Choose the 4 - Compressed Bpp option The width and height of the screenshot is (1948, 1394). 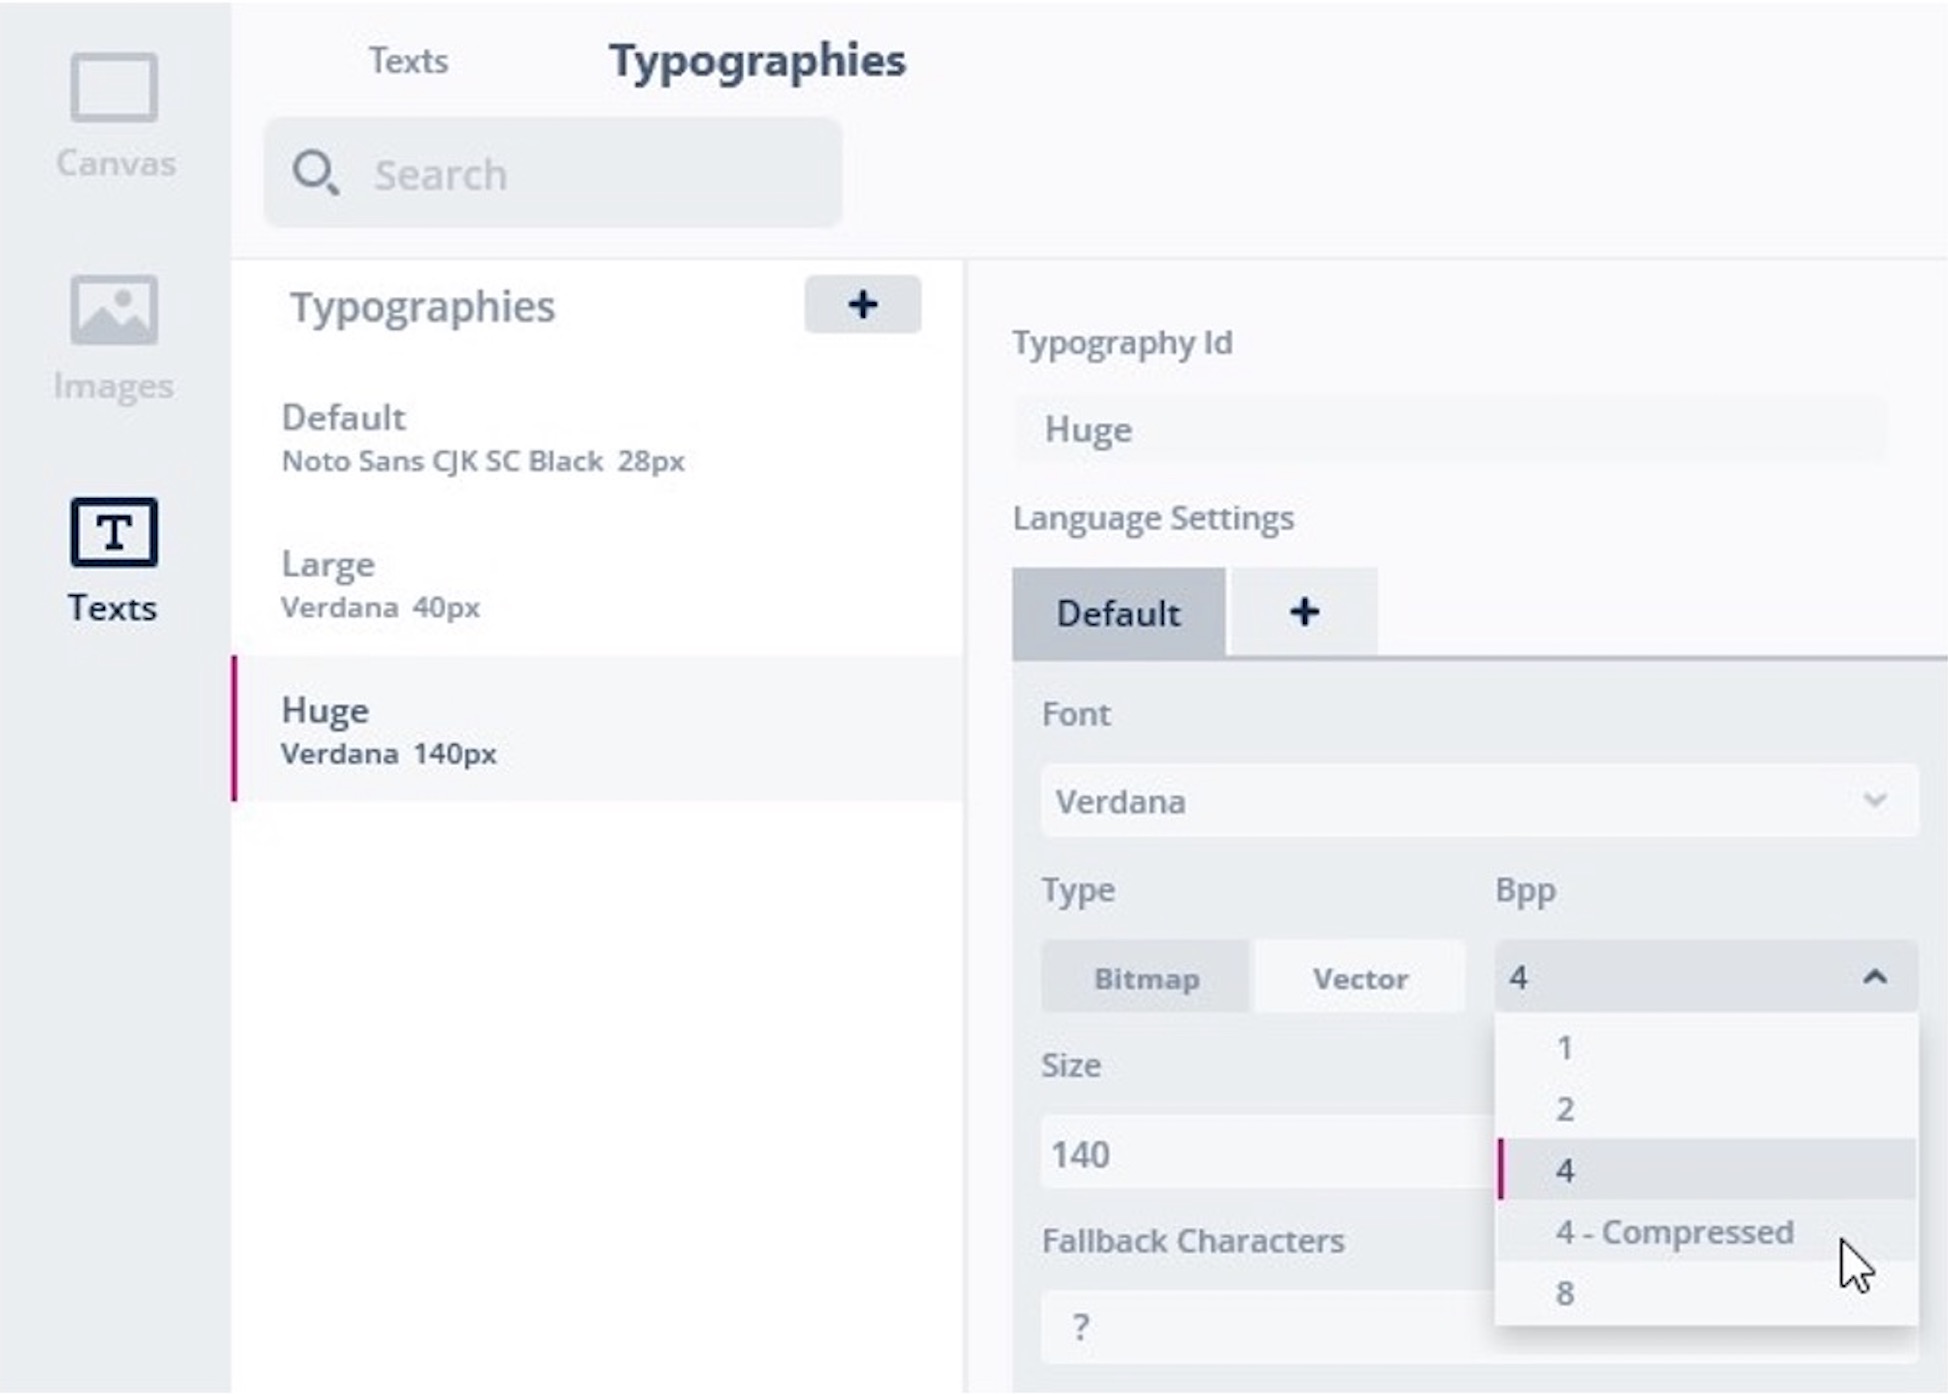pyautogui.click(x=1674, y=1232)
